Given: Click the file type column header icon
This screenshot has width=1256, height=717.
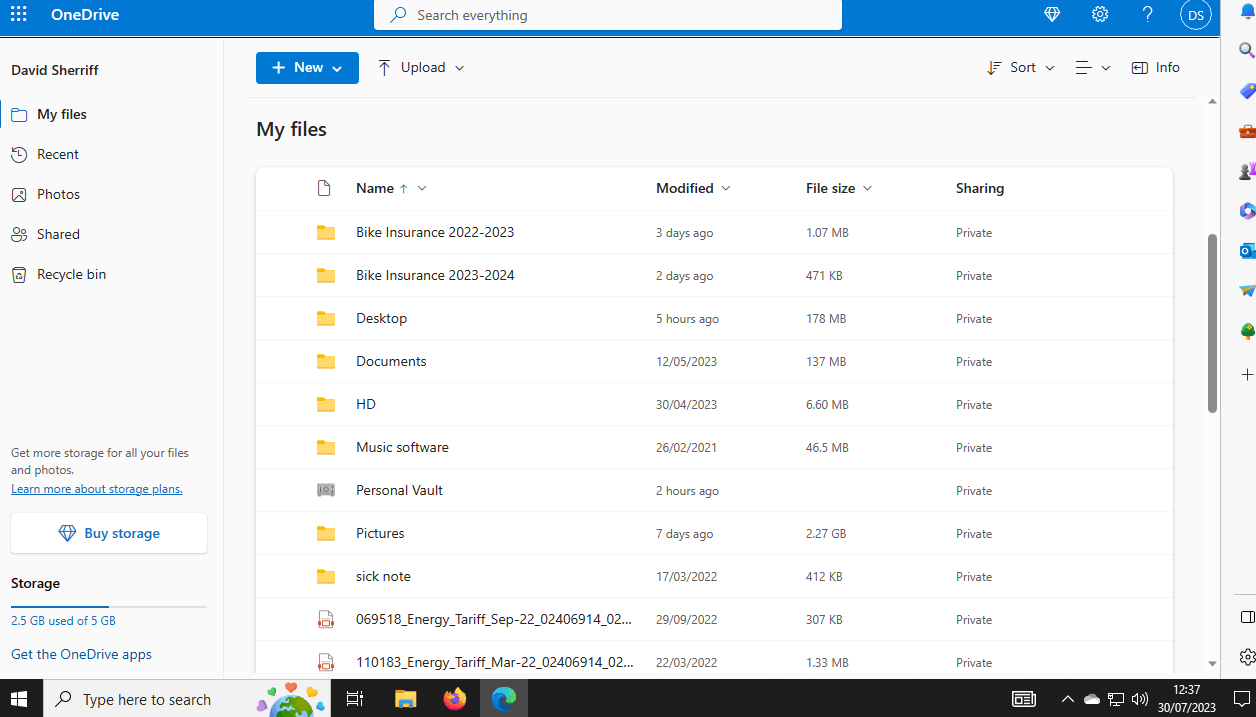Looking at the screenshot, I should [323, 188].
